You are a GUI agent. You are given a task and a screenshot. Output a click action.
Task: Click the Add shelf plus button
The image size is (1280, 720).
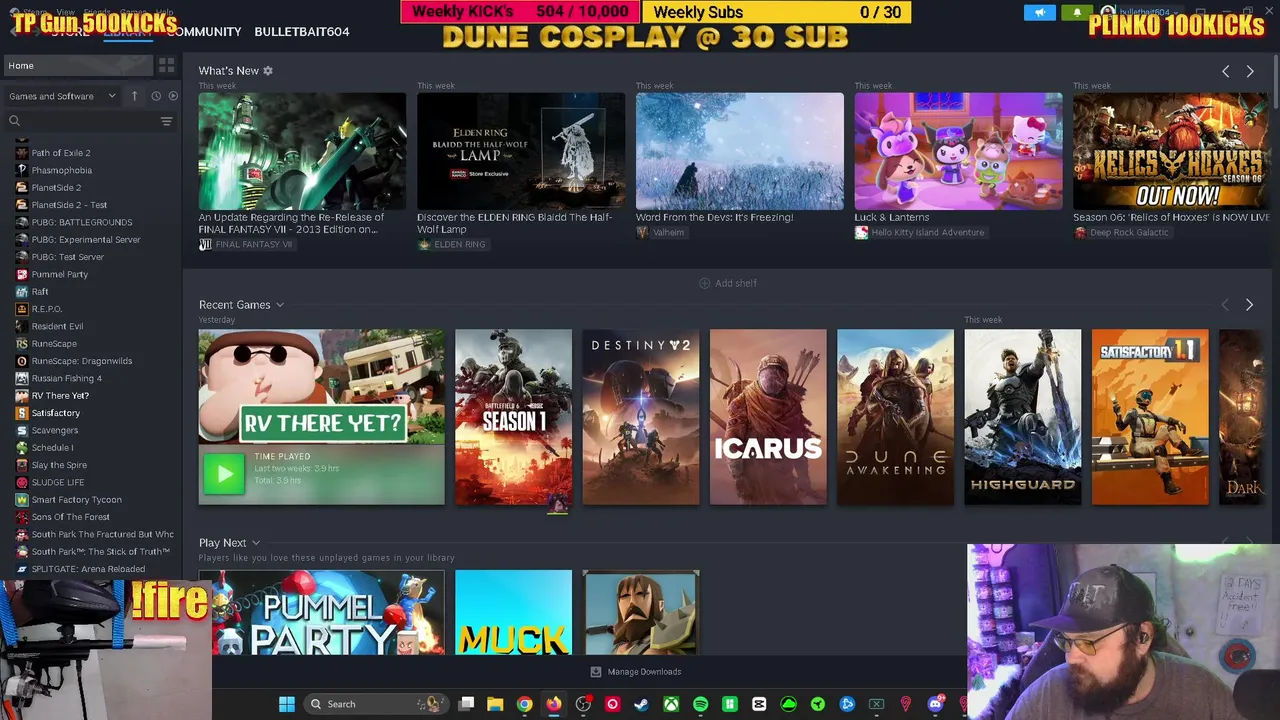pos(727,283)
